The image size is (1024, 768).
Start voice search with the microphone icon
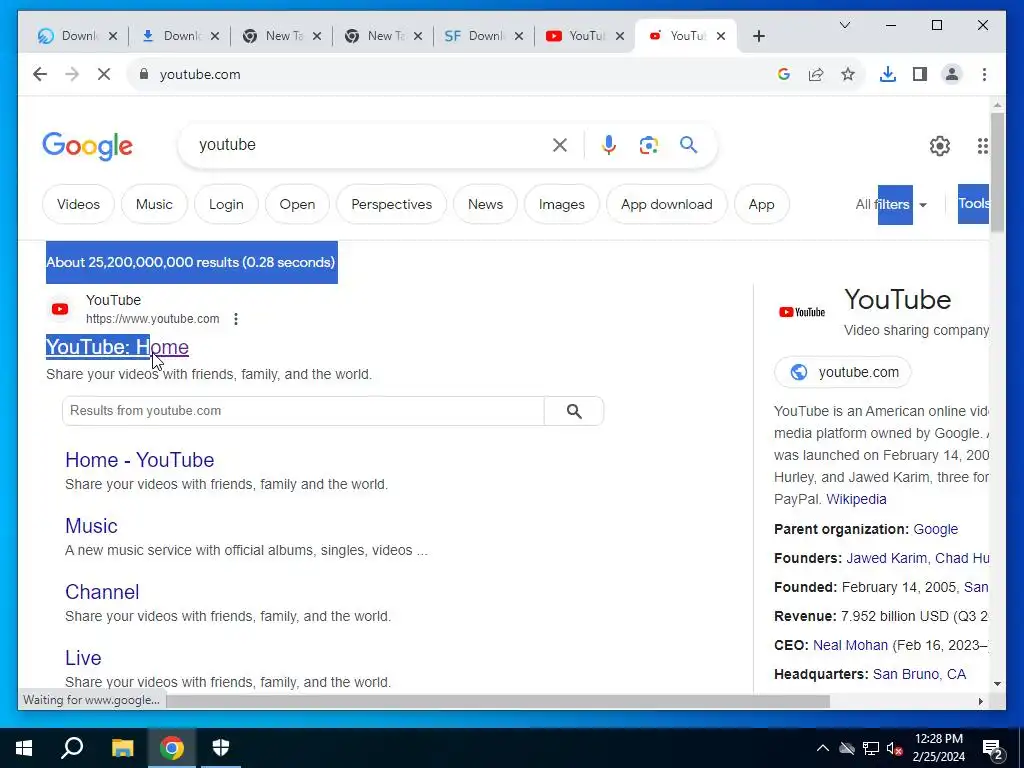tap(609, 145)
